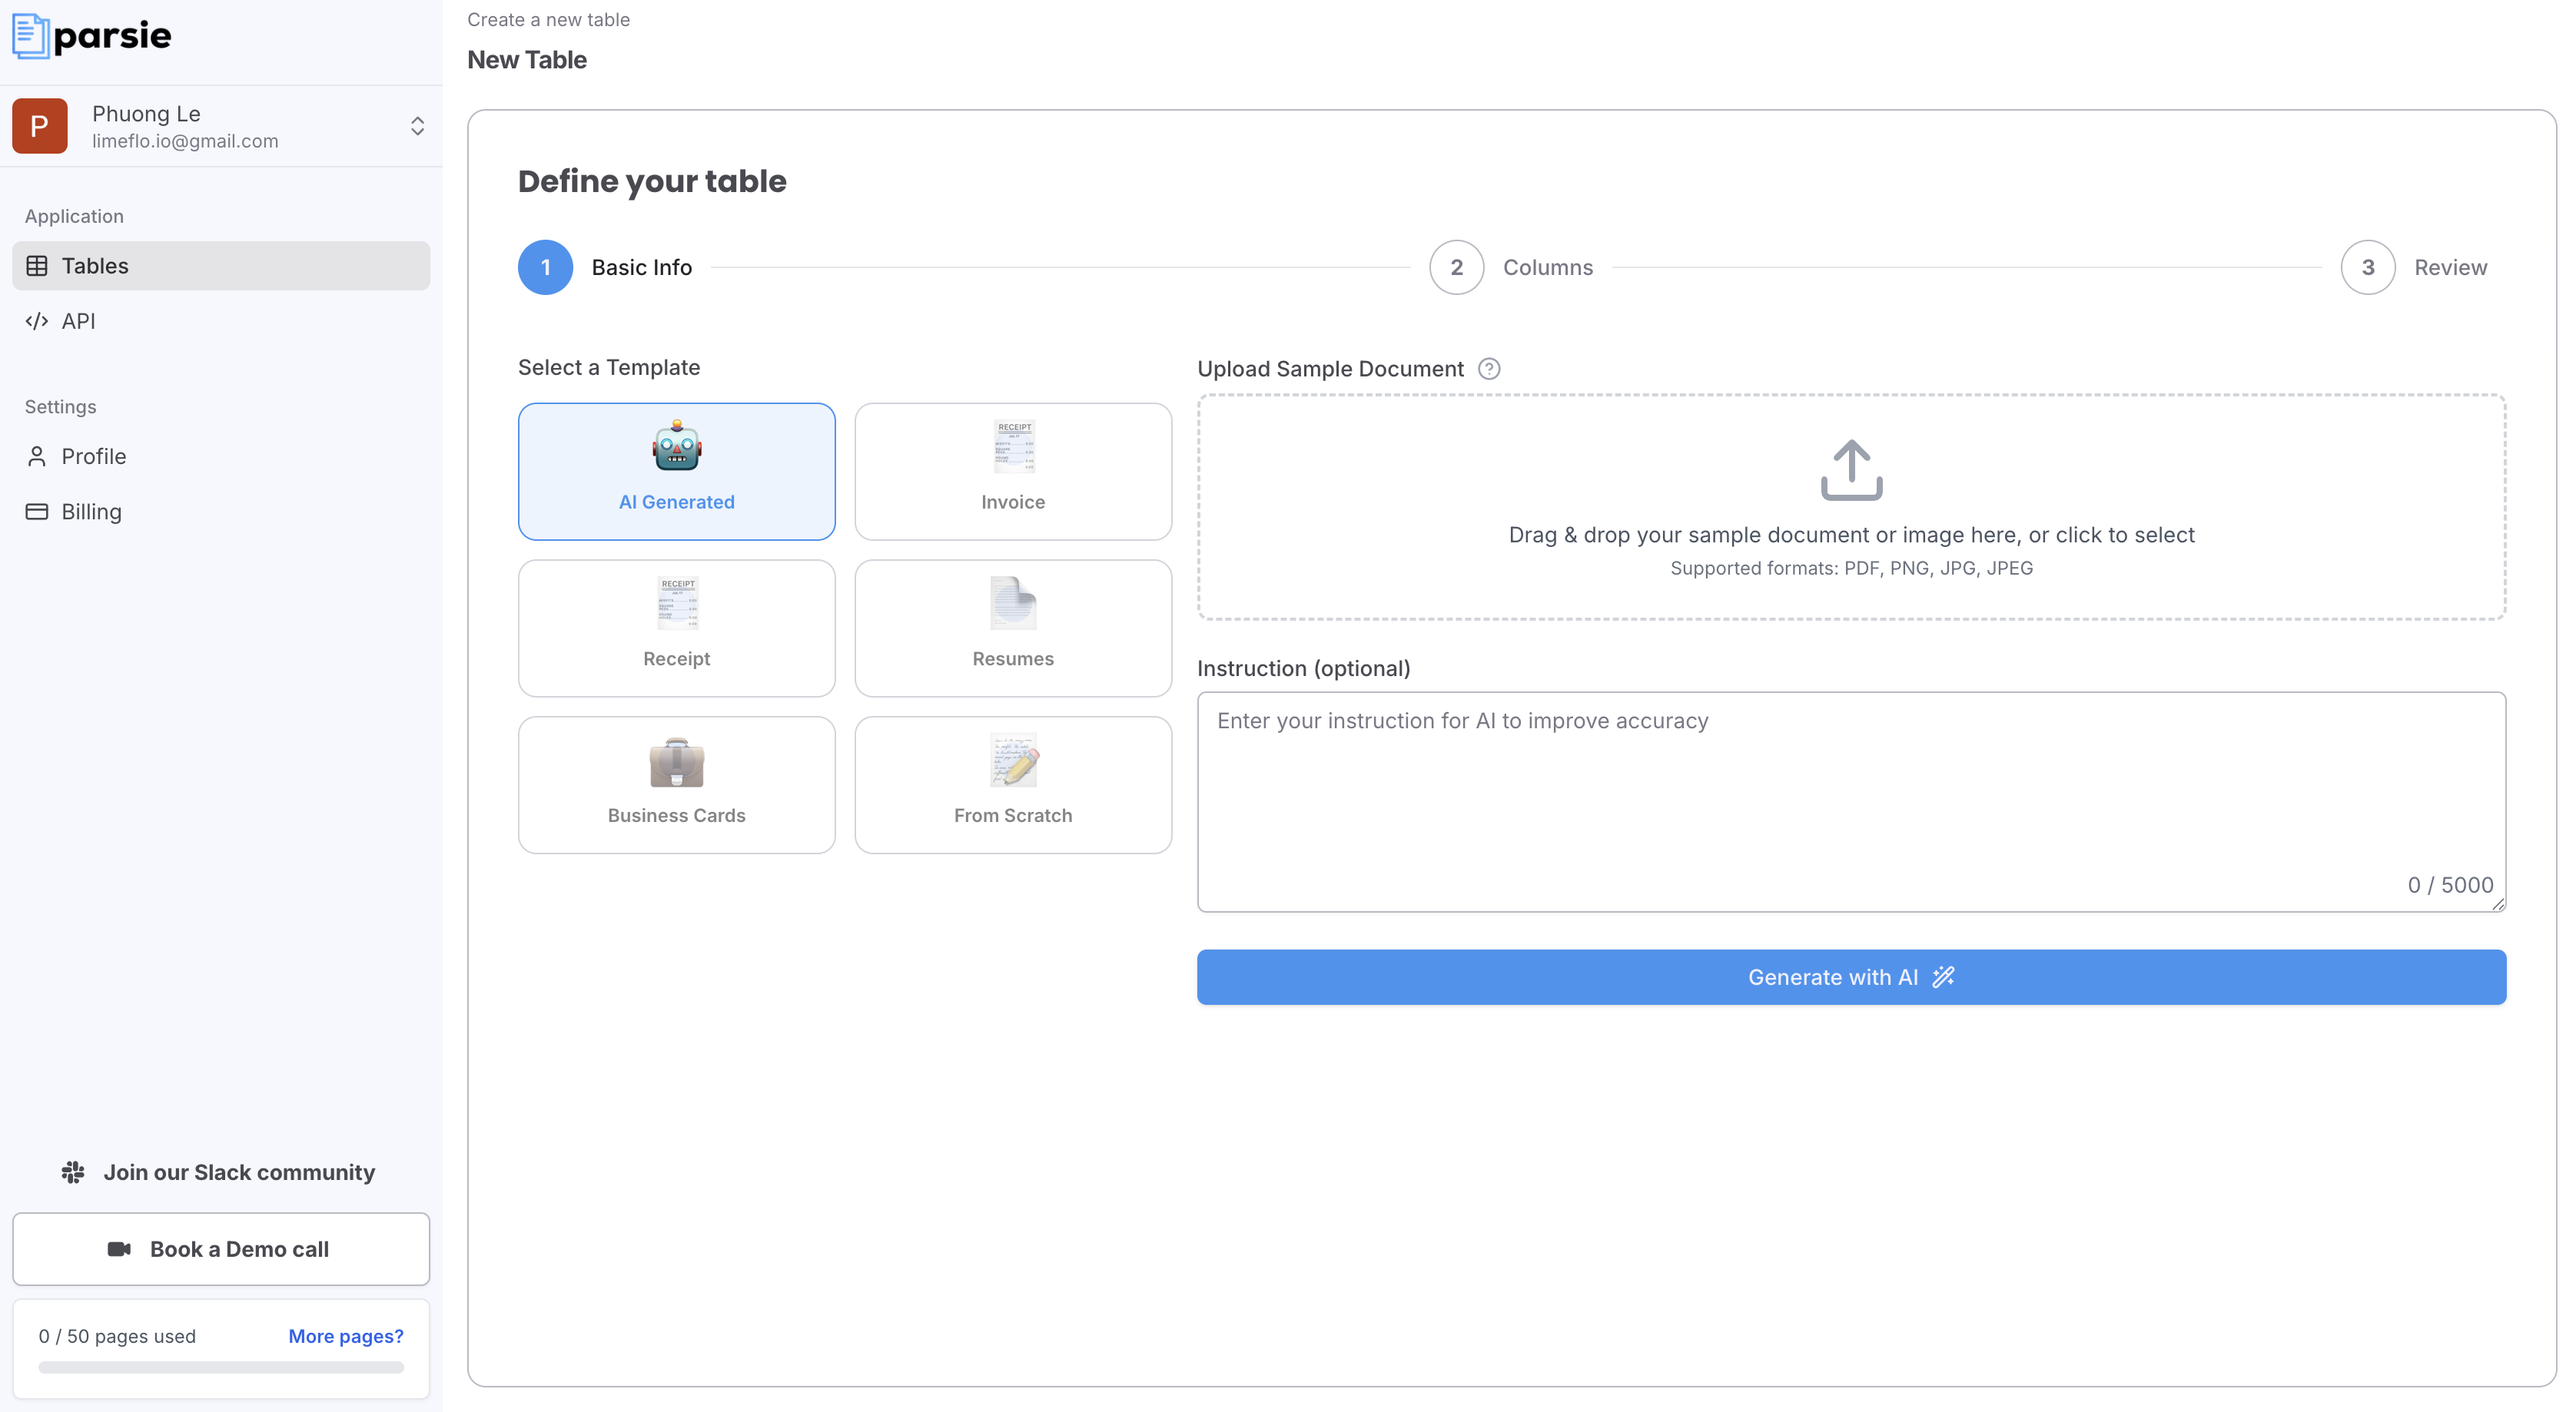The image size is (2576, 1412).
Task: Click the Parsie logo icon
Action: 30,36
